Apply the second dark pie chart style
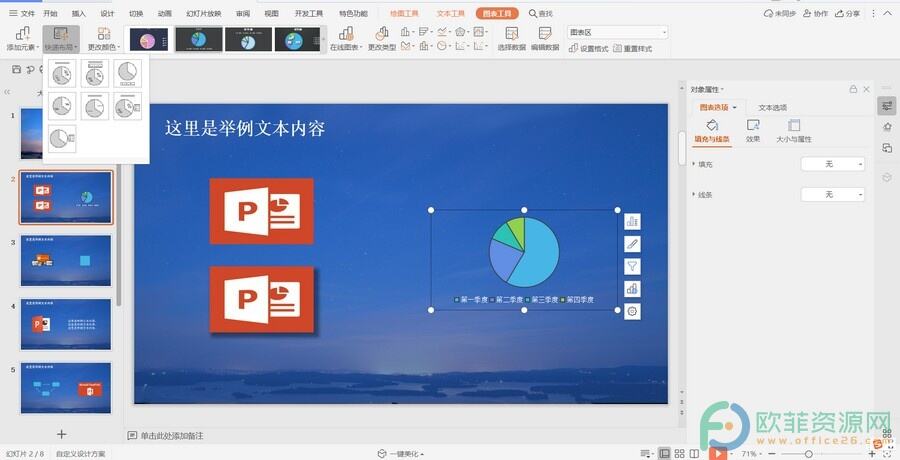The image size is (900, 460). 199,40
